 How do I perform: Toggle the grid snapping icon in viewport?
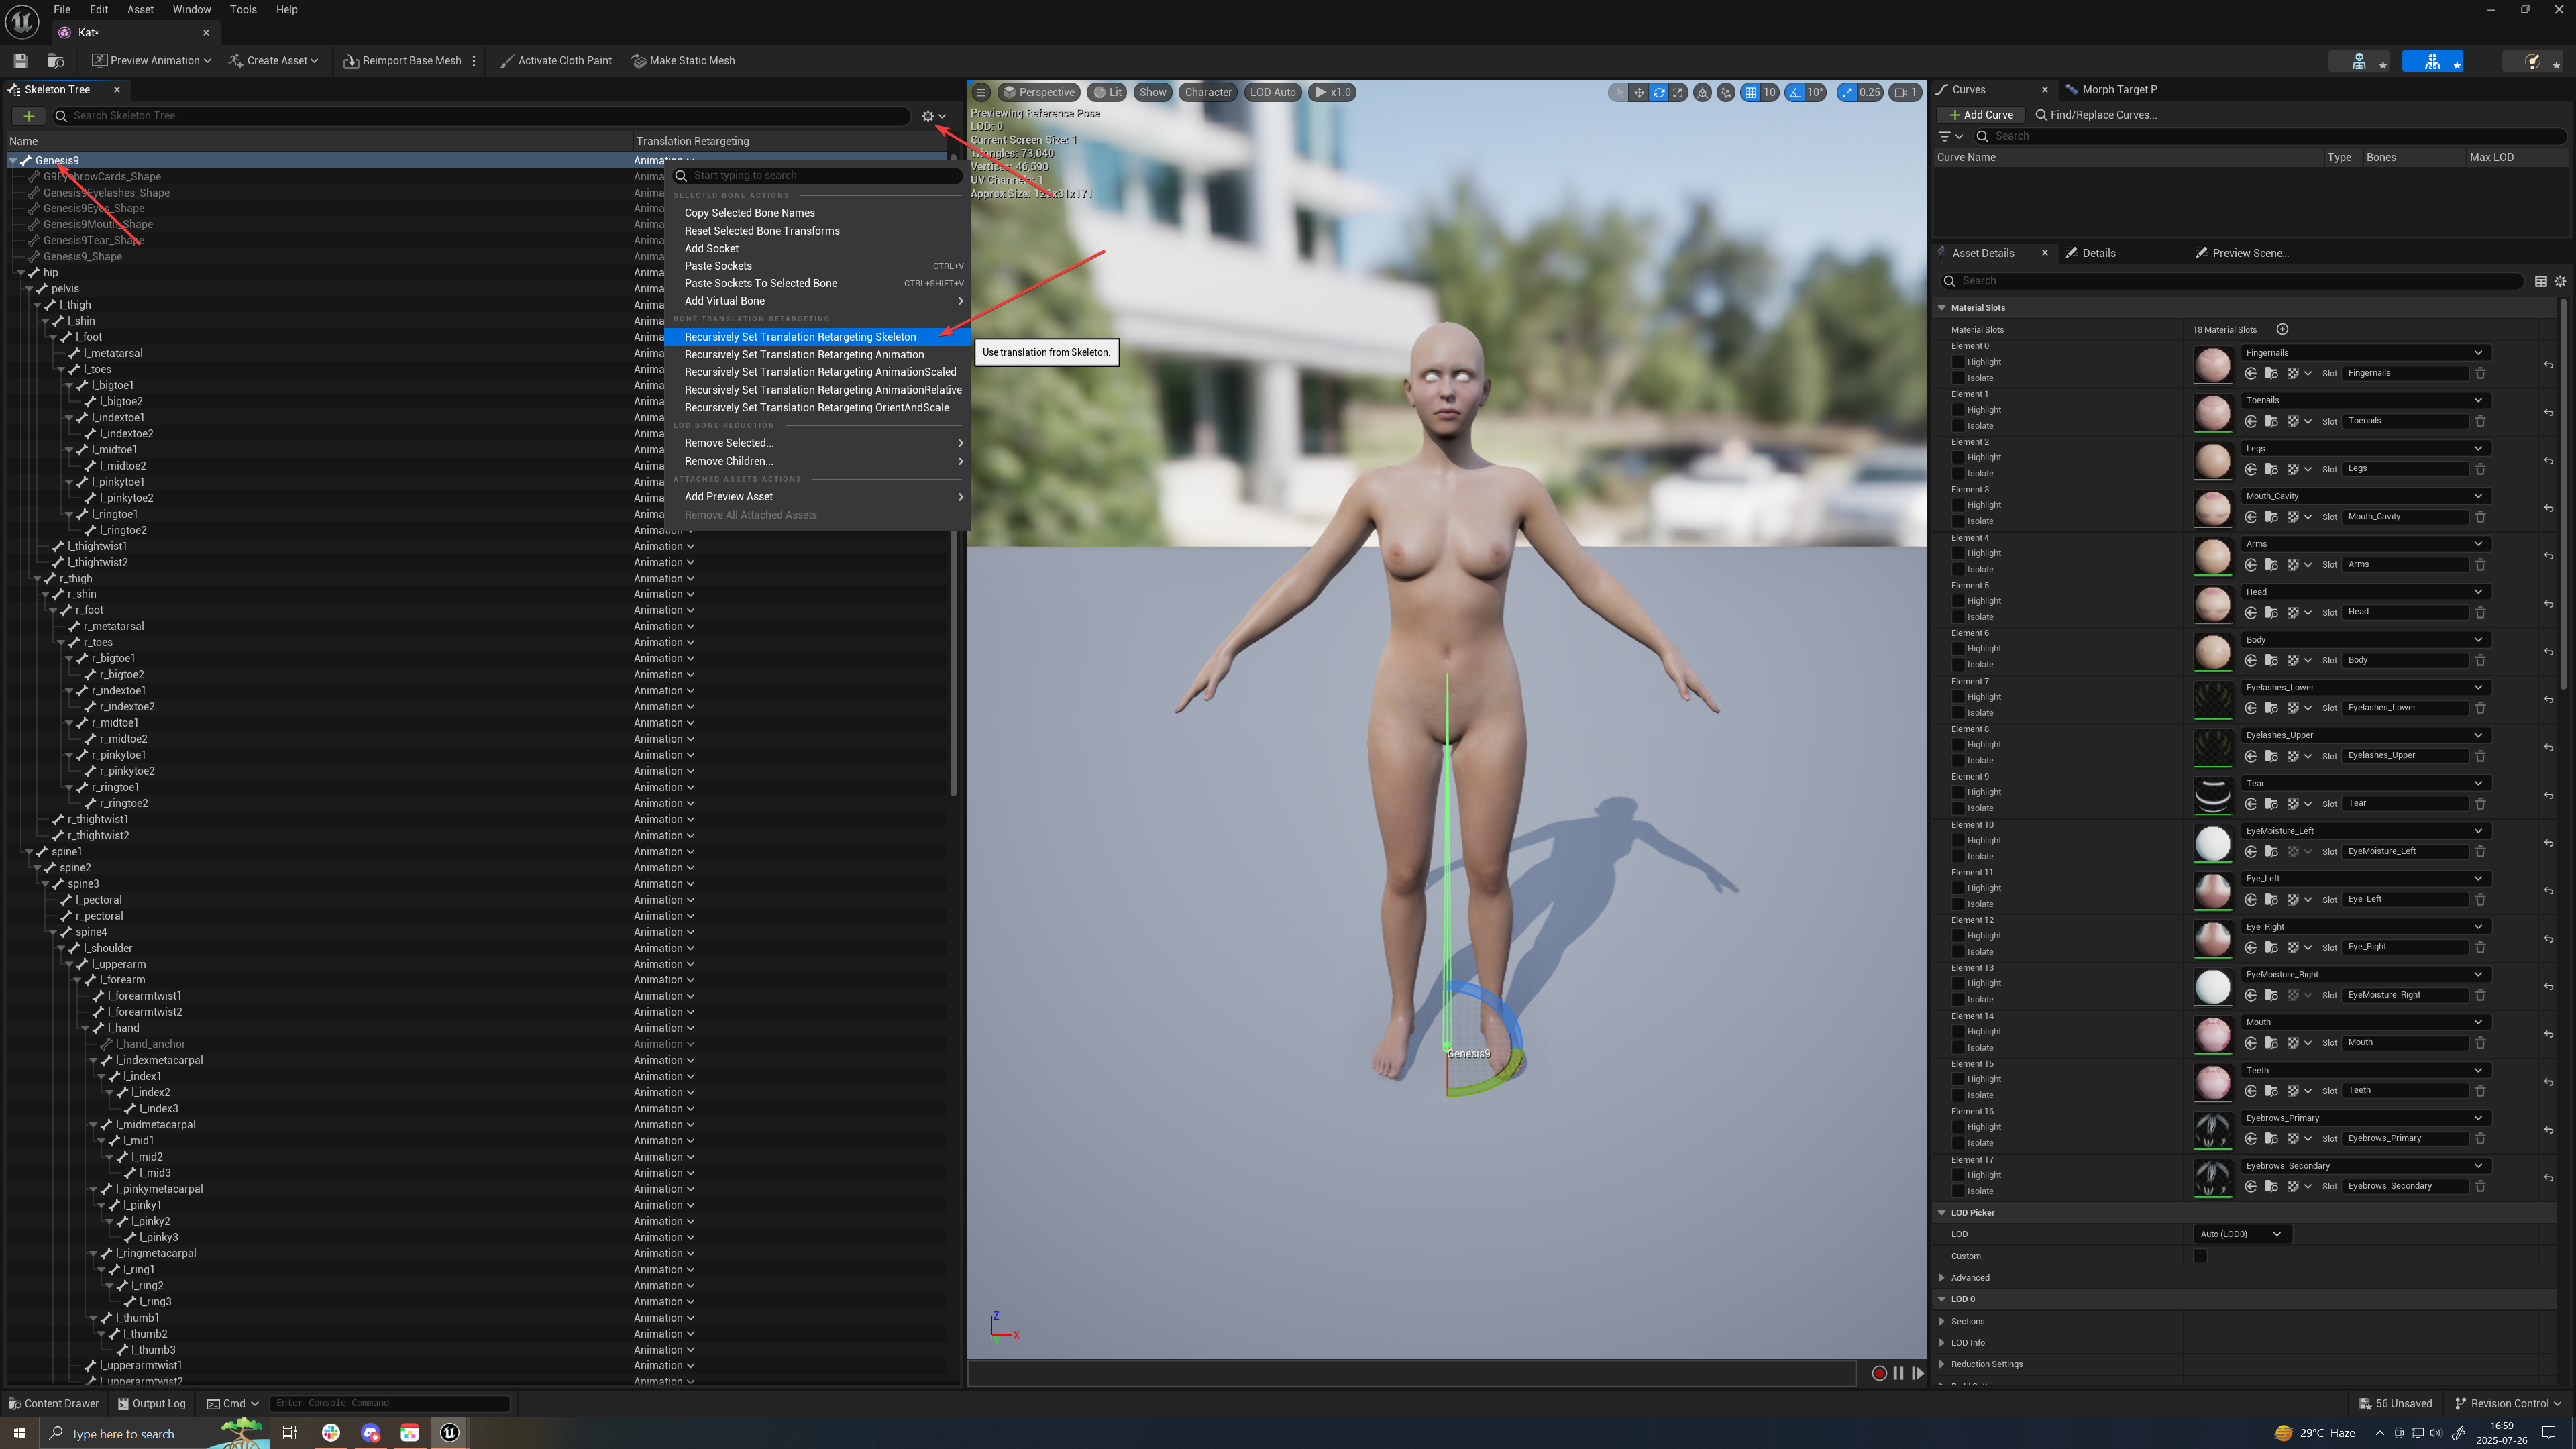(x=1750, y=92)
